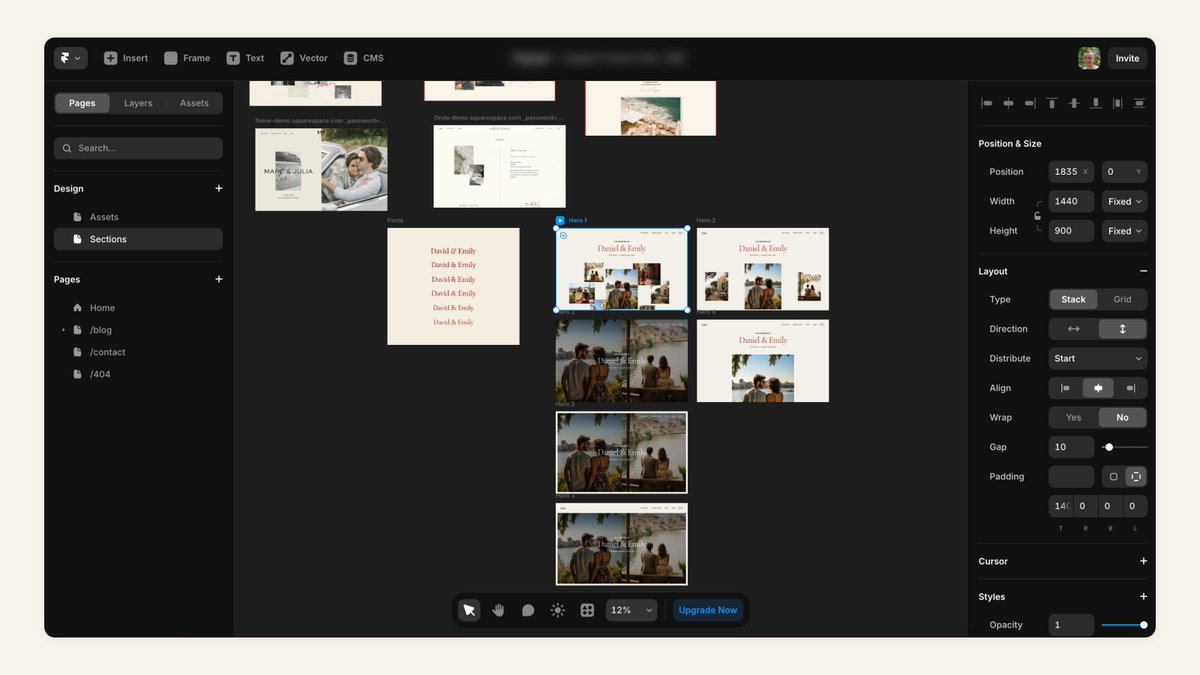The height and width of the screenshot is (675, 1200).
Task: Expand the Styles section plus
Action: point(1143,597)
